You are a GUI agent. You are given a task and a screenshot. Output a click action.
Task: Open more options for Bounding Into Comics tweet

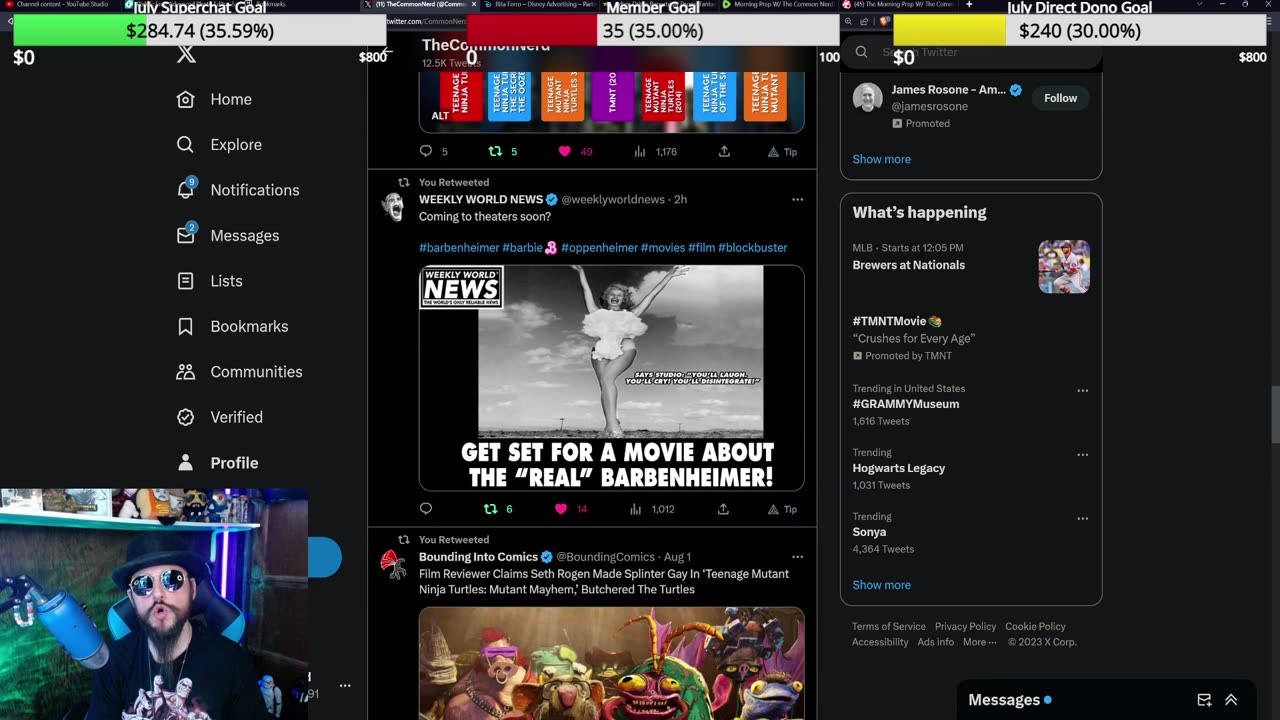(x=797, y=557)
